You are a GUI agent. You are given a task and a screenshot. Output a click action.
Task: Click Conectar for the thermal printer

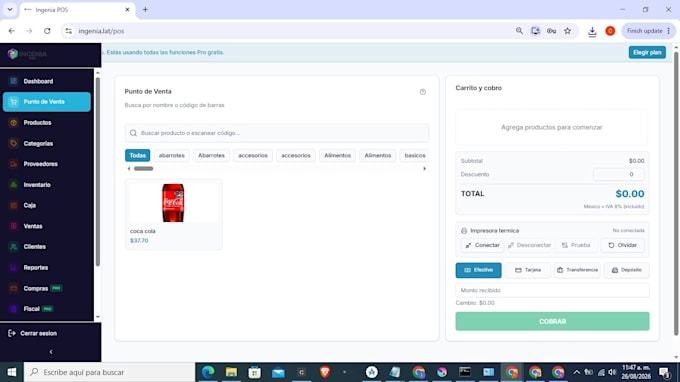(482, 245)
